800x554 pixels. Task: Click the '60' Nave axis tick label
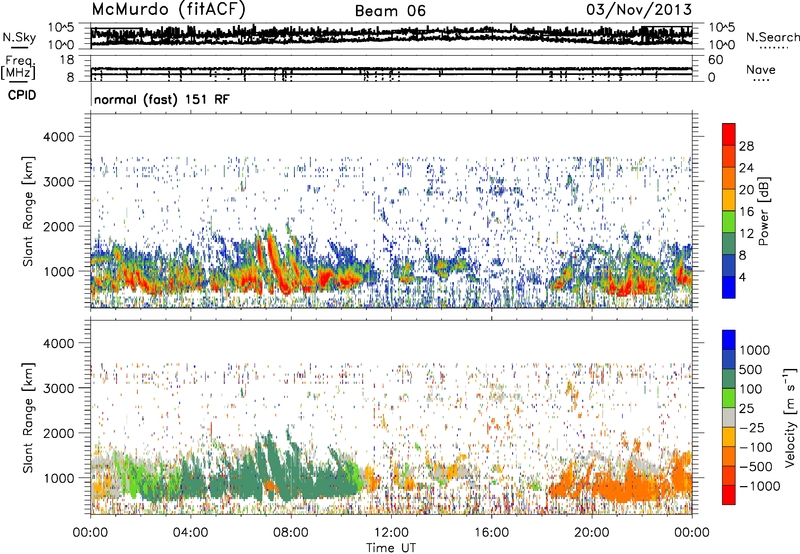click(716, 60)
